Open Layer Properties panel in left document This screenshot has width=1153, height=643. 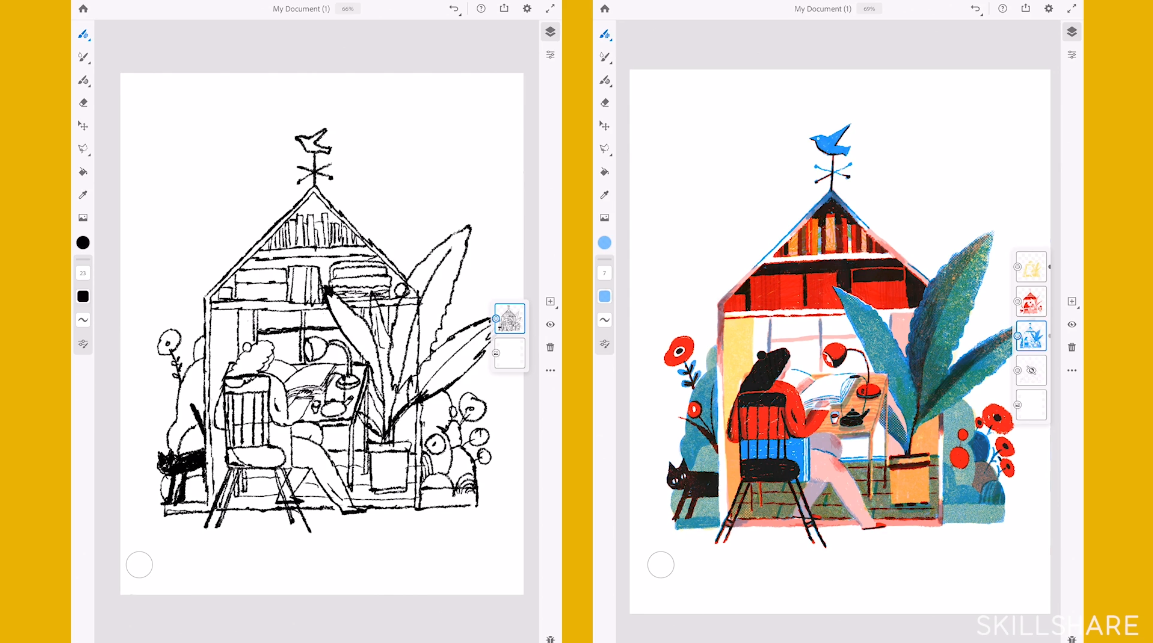point(550,55)
